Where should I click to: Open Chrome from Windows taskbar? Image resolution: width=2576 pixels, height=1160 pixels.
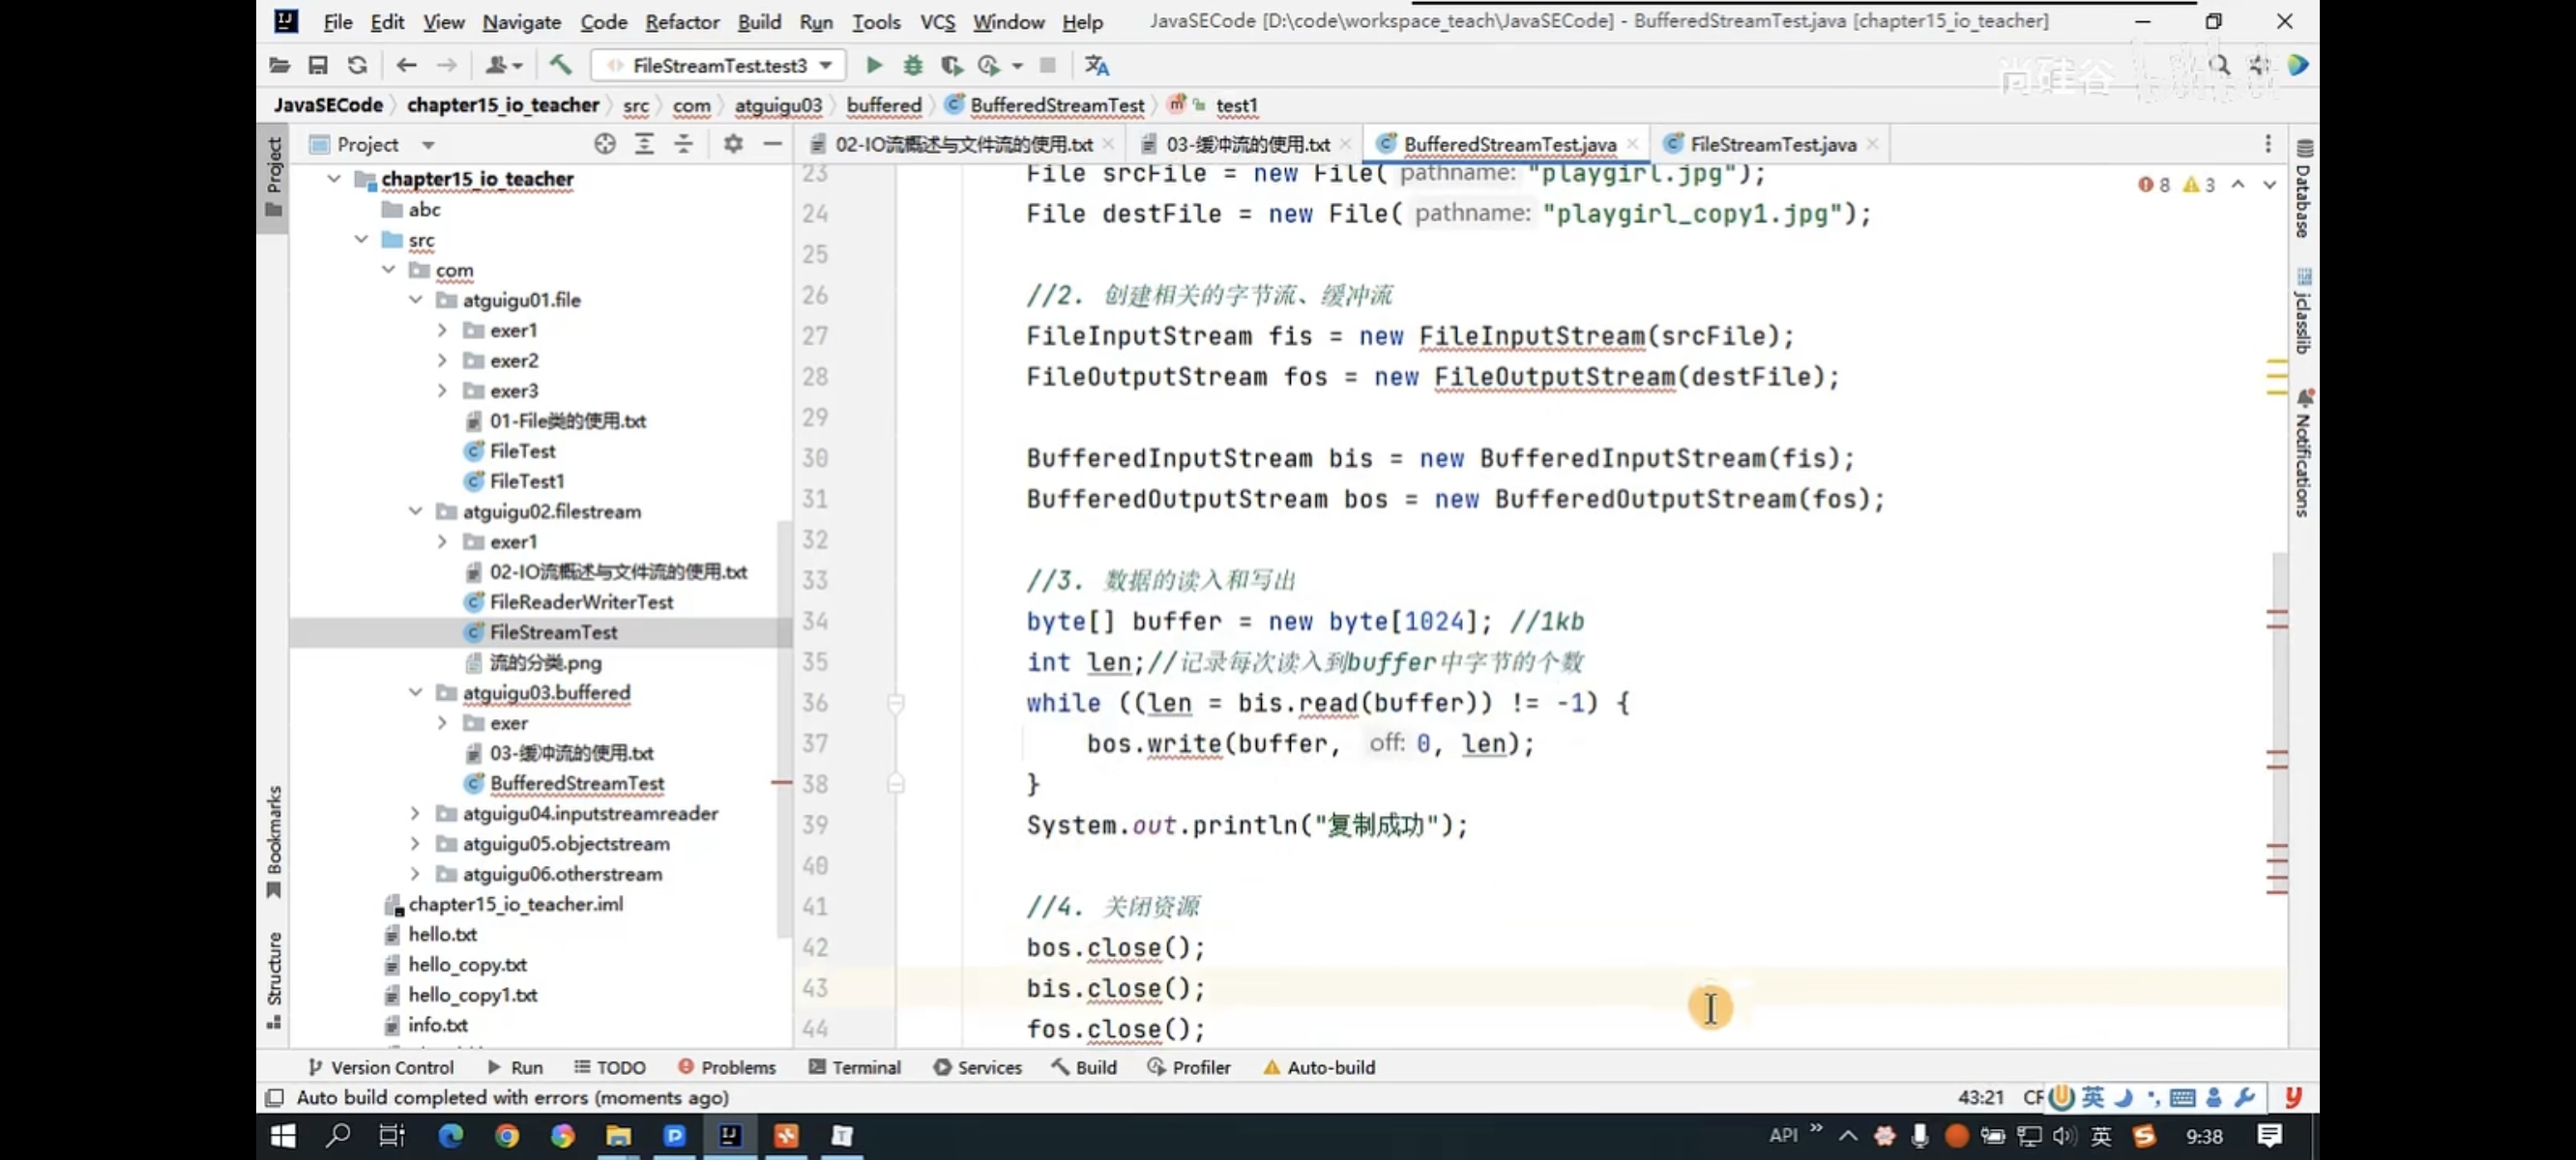[507, 1136]
